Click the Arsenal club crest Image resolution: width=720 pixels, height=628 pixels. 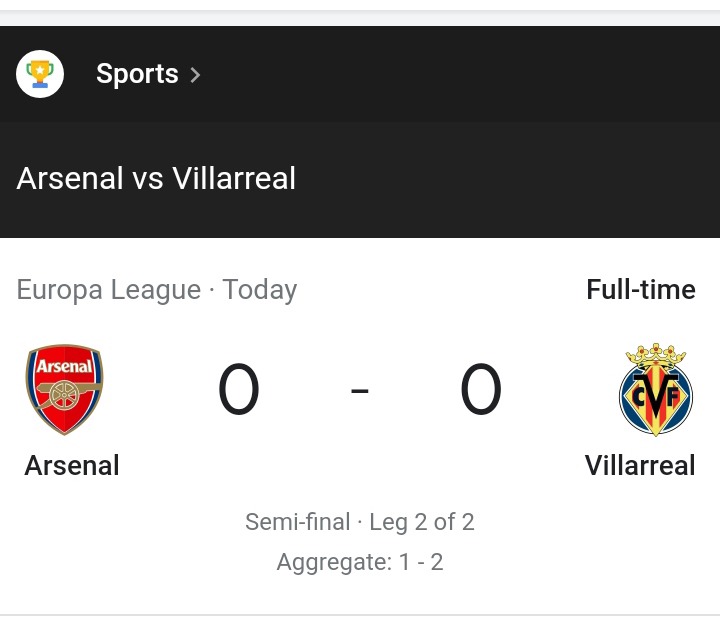point(64,389)
